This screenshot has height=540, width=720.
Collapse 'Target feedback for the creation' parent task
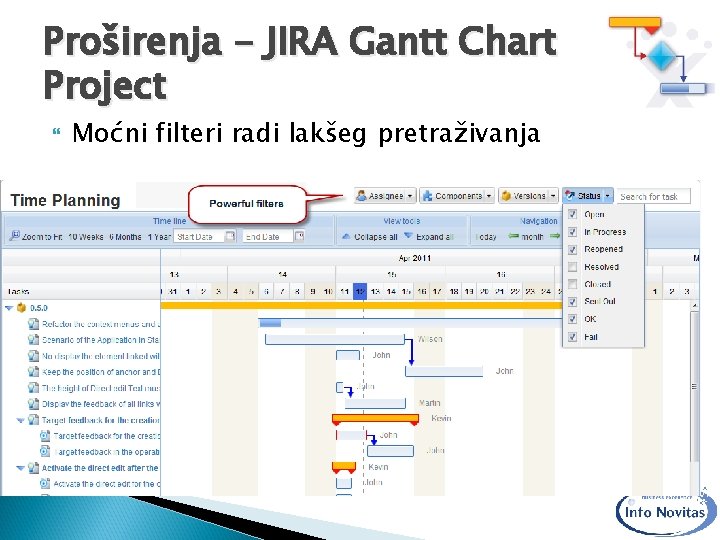[x=20, y=420]
